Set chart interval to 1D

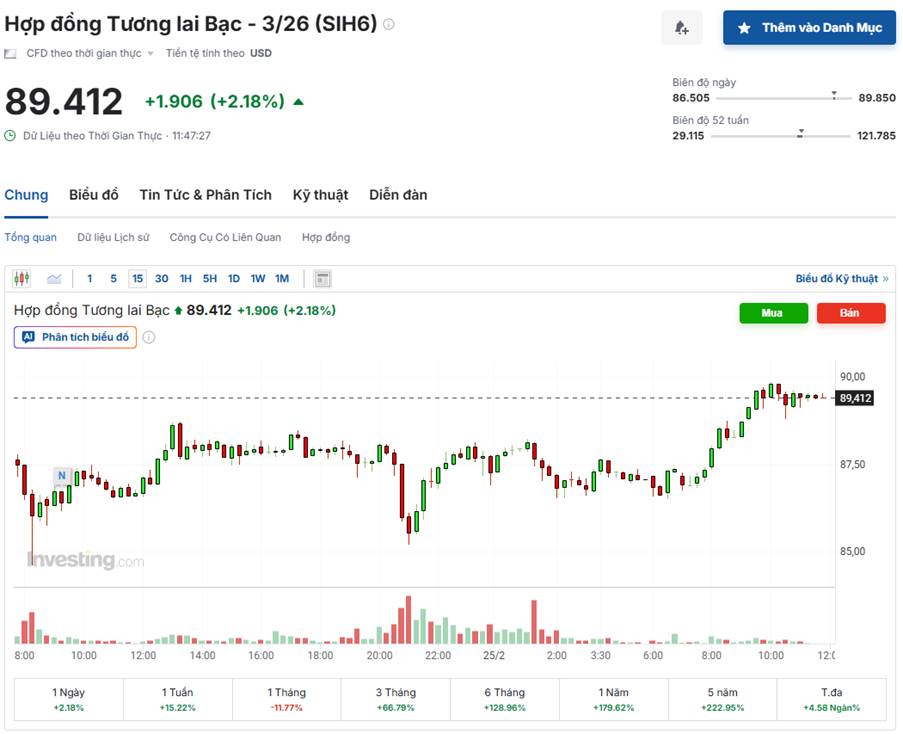coord(234,279)
